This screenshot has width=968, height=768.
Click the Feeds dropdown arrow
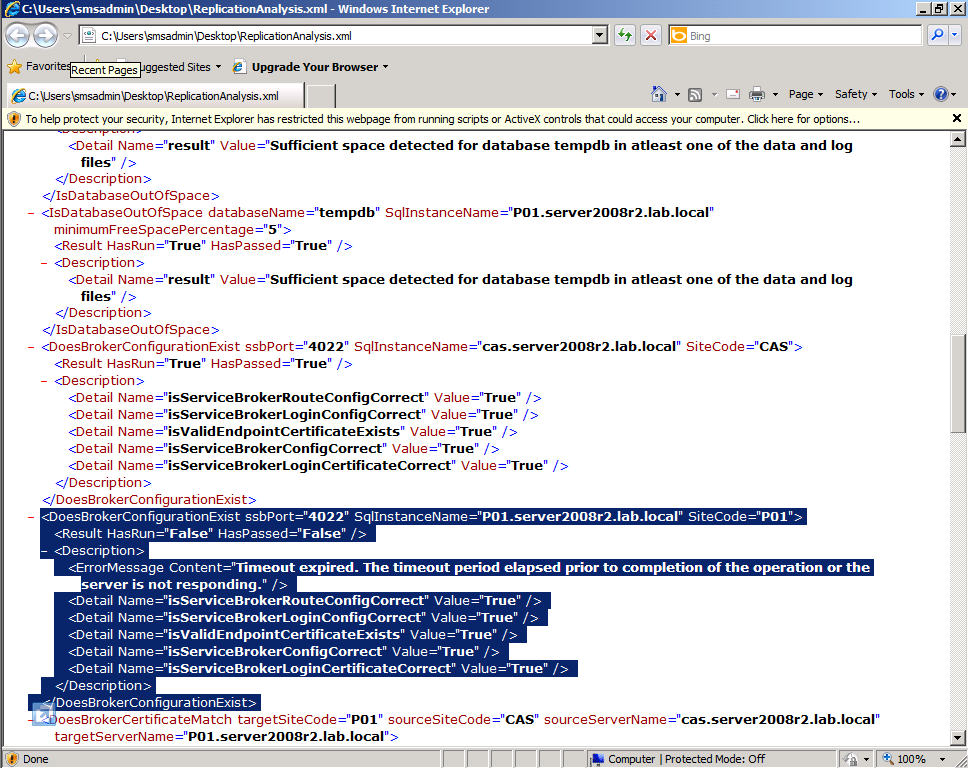[x=714, y=94]
